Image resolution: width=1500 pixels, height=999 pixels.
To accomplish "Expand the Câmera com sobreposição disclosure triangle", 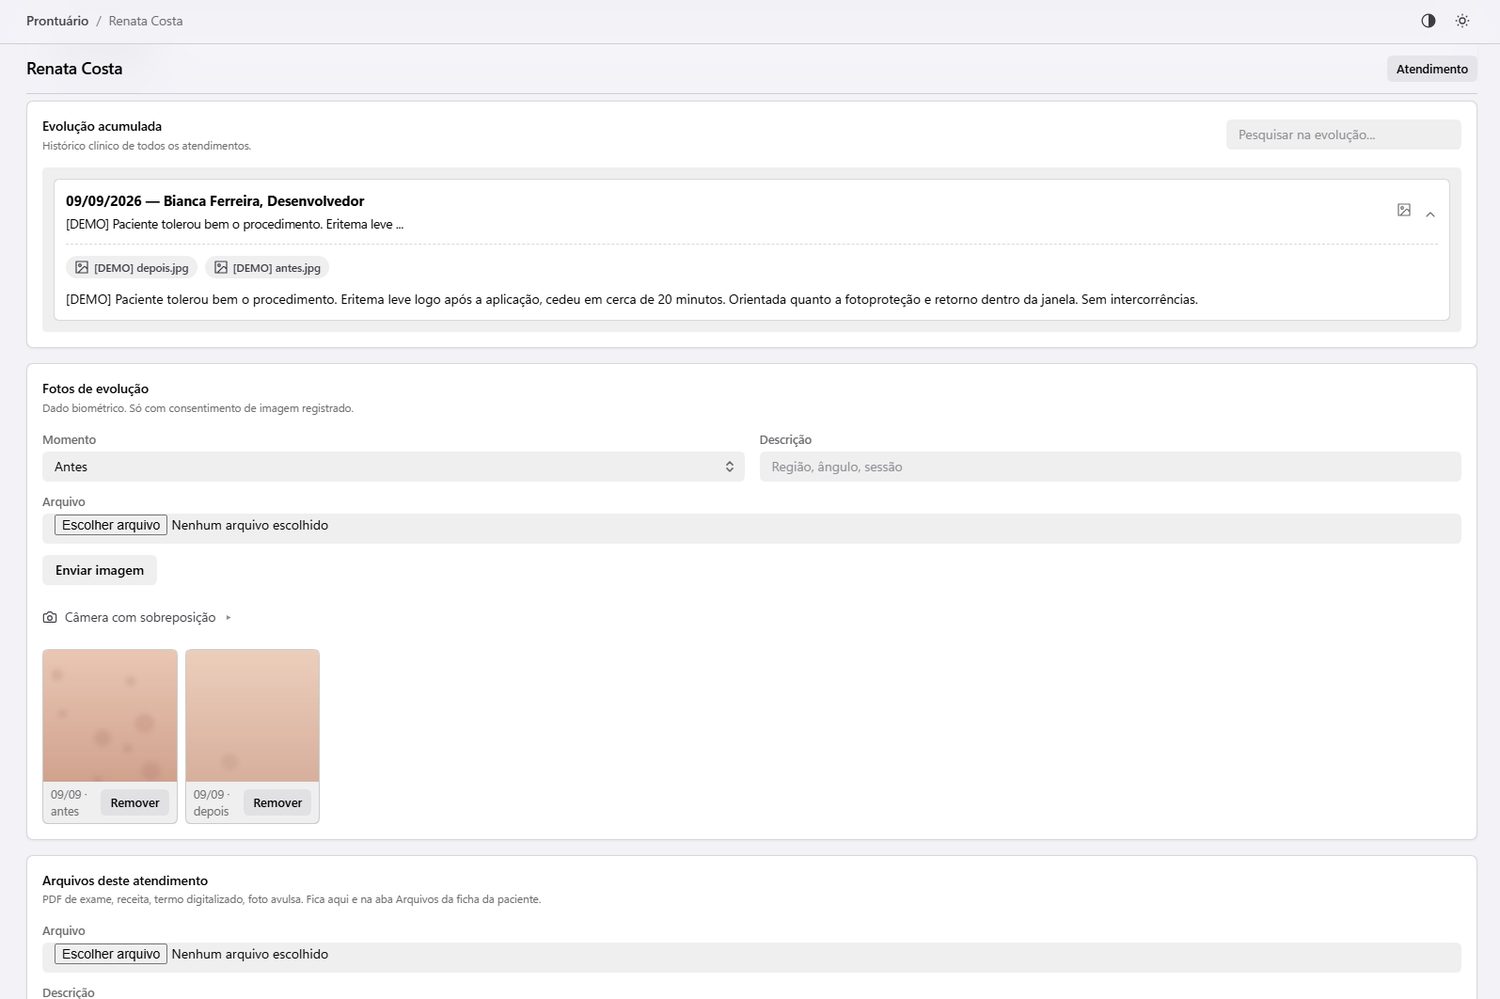I will pyautogui.click(x=228, y=618).
